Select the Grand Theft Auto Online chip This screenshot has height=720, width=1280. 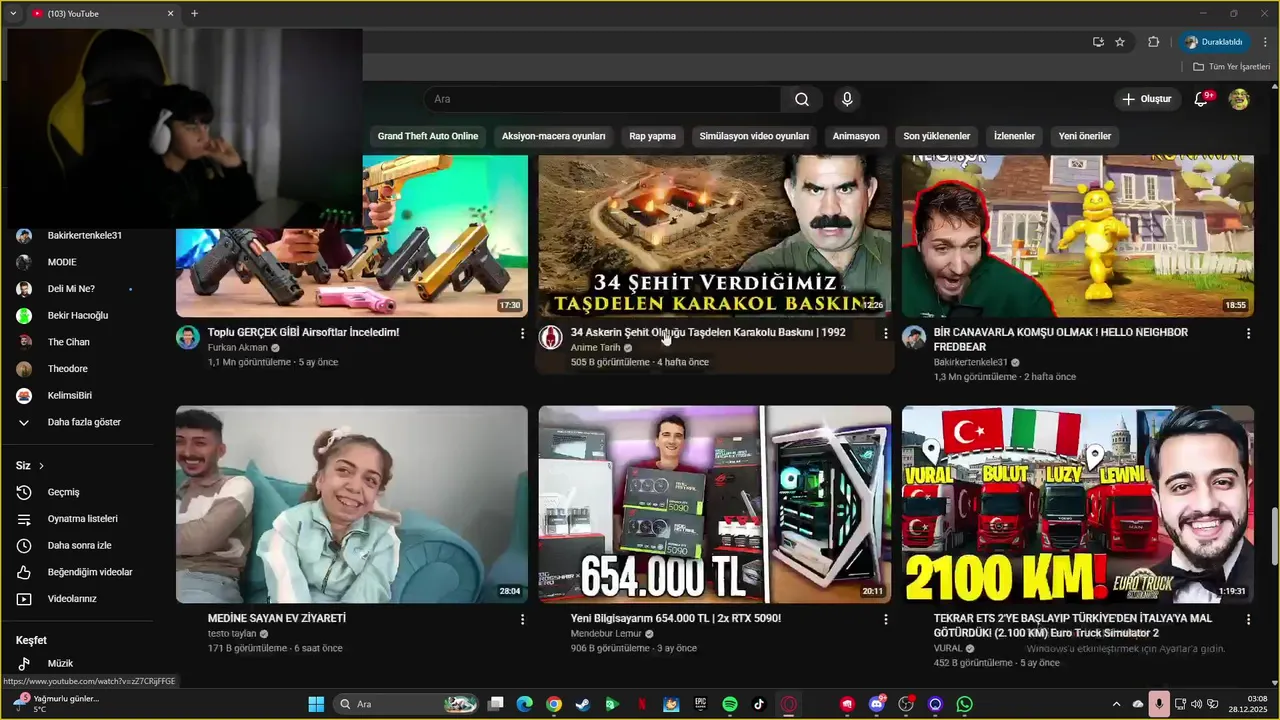coord(428,136)
